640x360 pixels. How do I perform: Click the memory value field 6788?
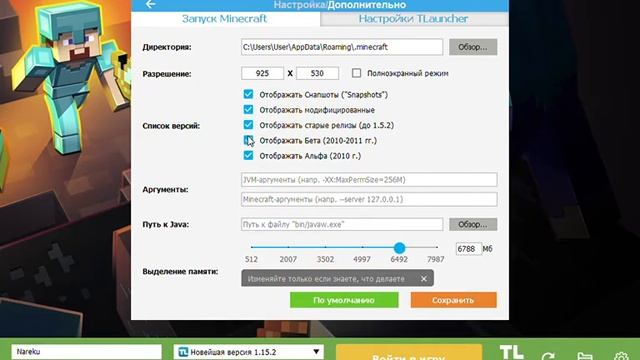coord(468,249)
